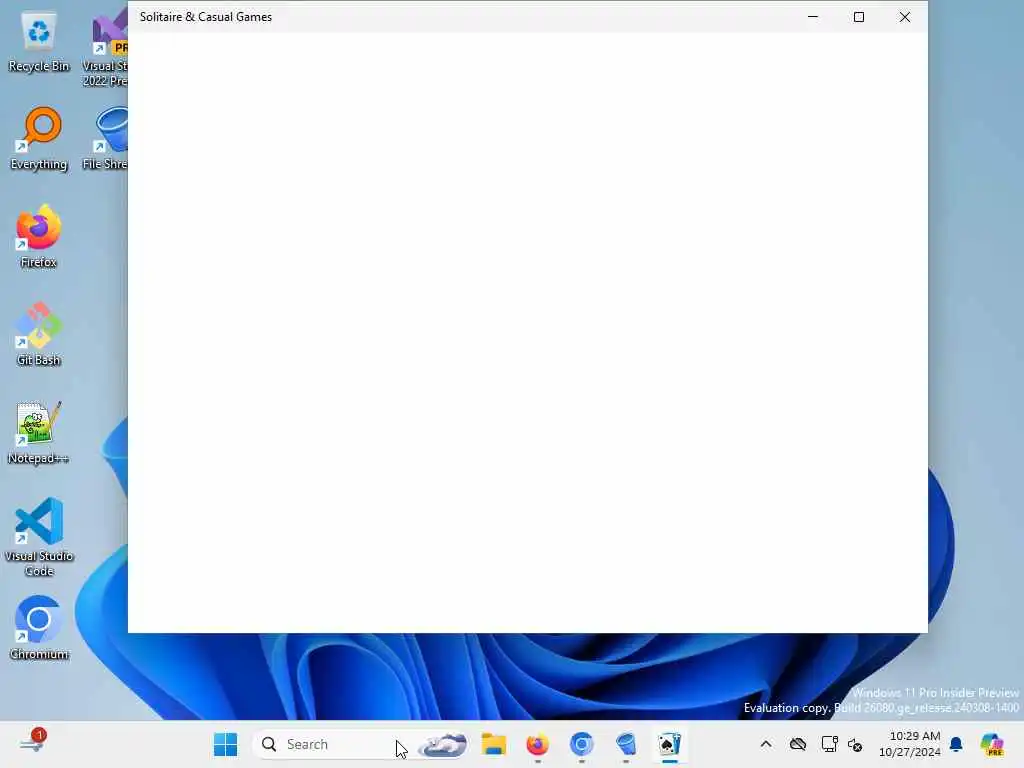Open the Recycle Bin desktop icon
Image resolution: width=1024 pixels, height=768 pixels.
(39, 43)
